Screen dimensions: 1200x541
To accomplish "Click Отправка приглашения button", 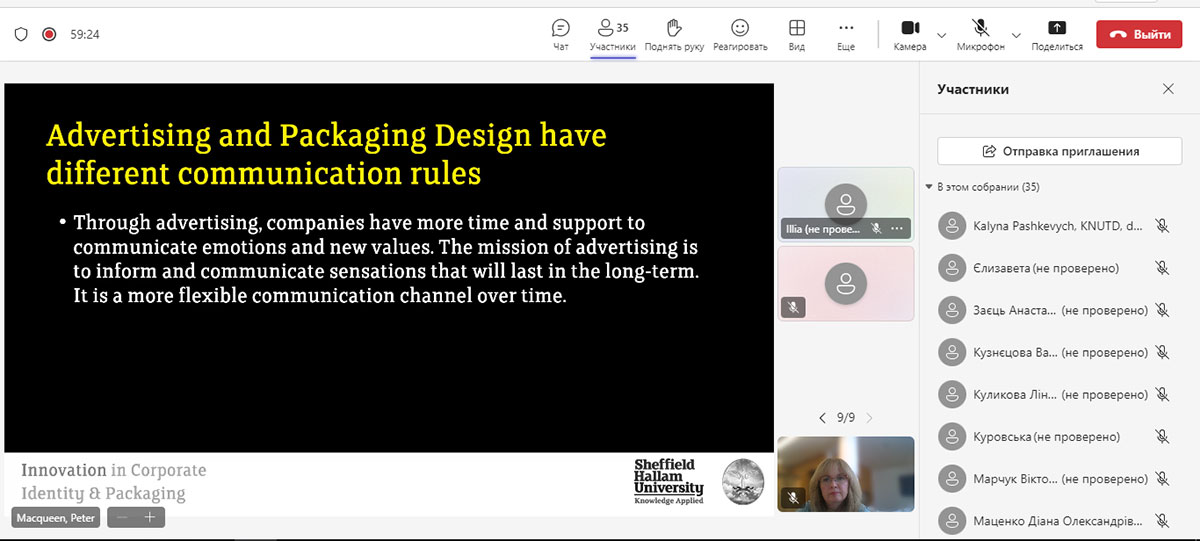I will coord(1060,151).
